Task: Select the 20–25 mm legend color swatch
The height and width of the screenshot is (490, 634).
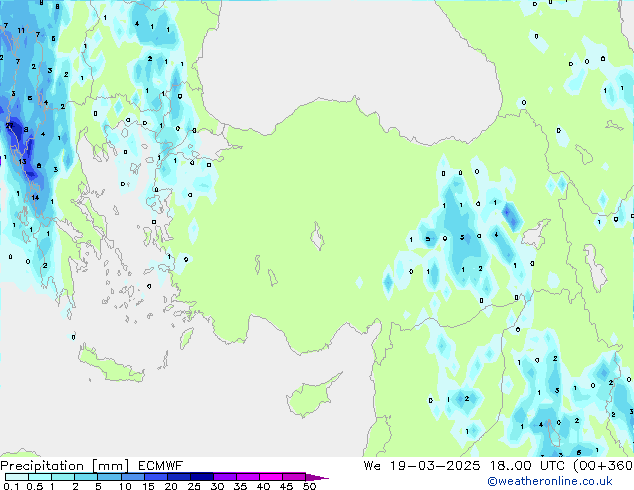Action: 179,477
